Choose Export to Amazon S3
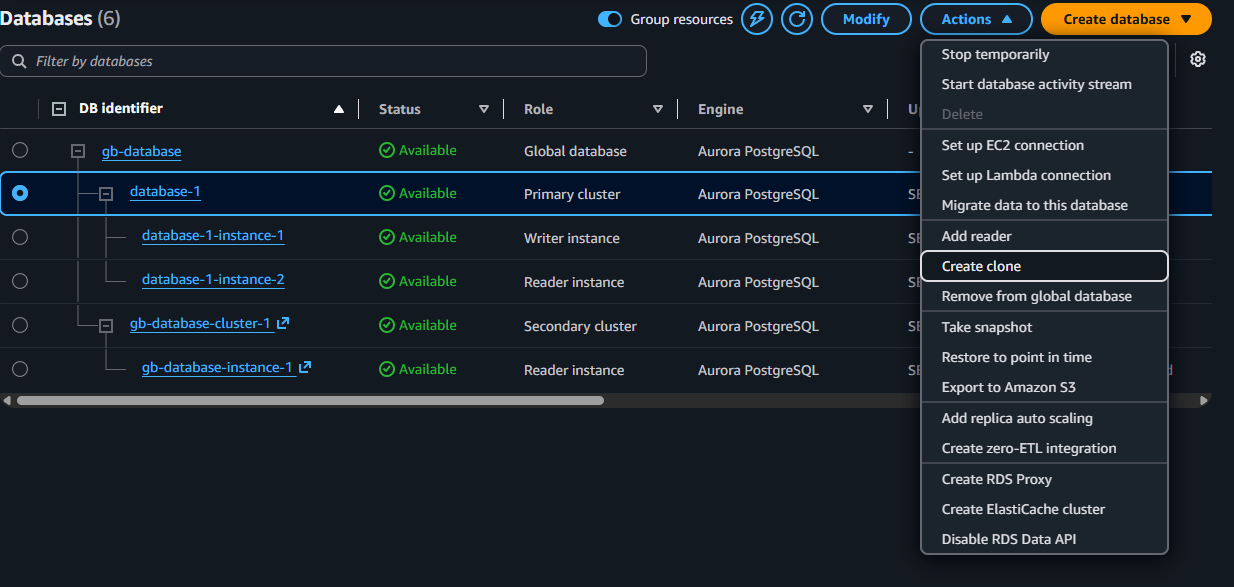This screenshot has height=587, width=1234. coord(1044,387)
